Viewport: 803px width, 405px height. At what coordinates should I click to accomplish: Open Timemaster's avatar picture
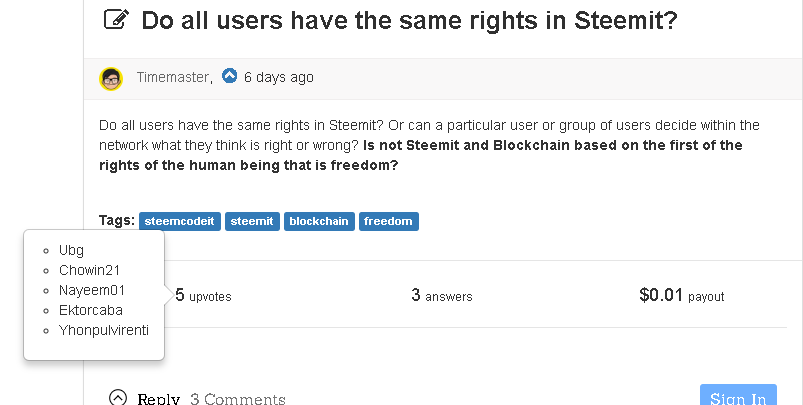coord(111,78)
